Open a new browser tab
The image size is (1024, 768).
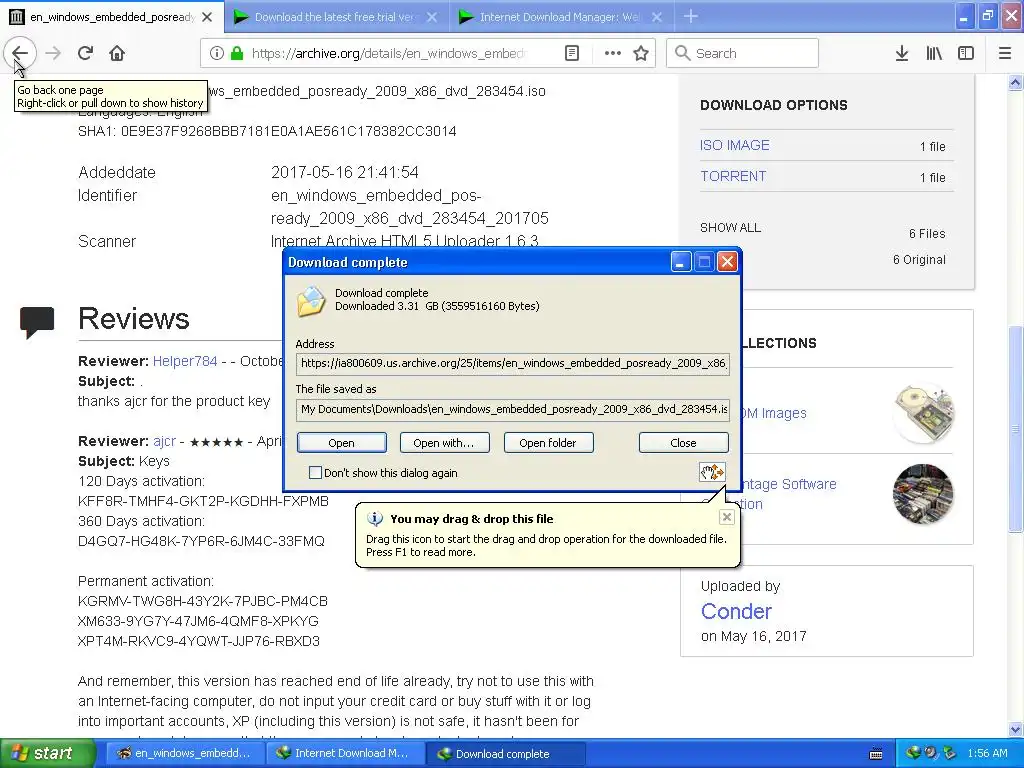pyautogui.click(x=690, y=16)
